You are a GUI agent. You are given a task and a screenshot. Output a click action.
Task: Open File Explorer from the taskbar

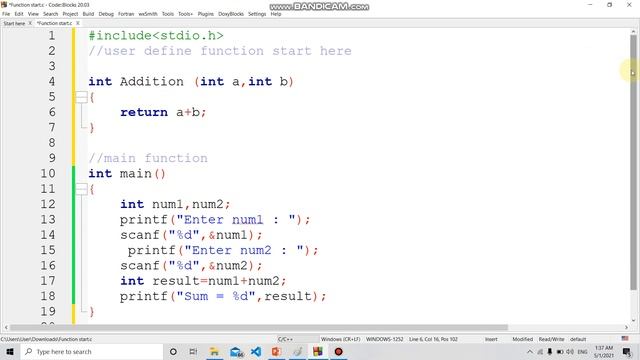pos(214,351)
